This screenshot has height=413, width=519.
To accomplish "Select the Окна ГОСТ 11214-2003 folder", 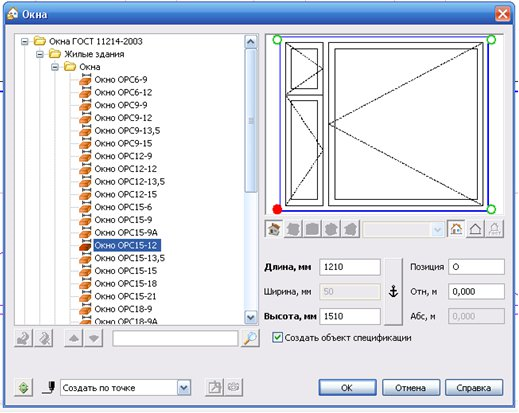I will (96, 41).
